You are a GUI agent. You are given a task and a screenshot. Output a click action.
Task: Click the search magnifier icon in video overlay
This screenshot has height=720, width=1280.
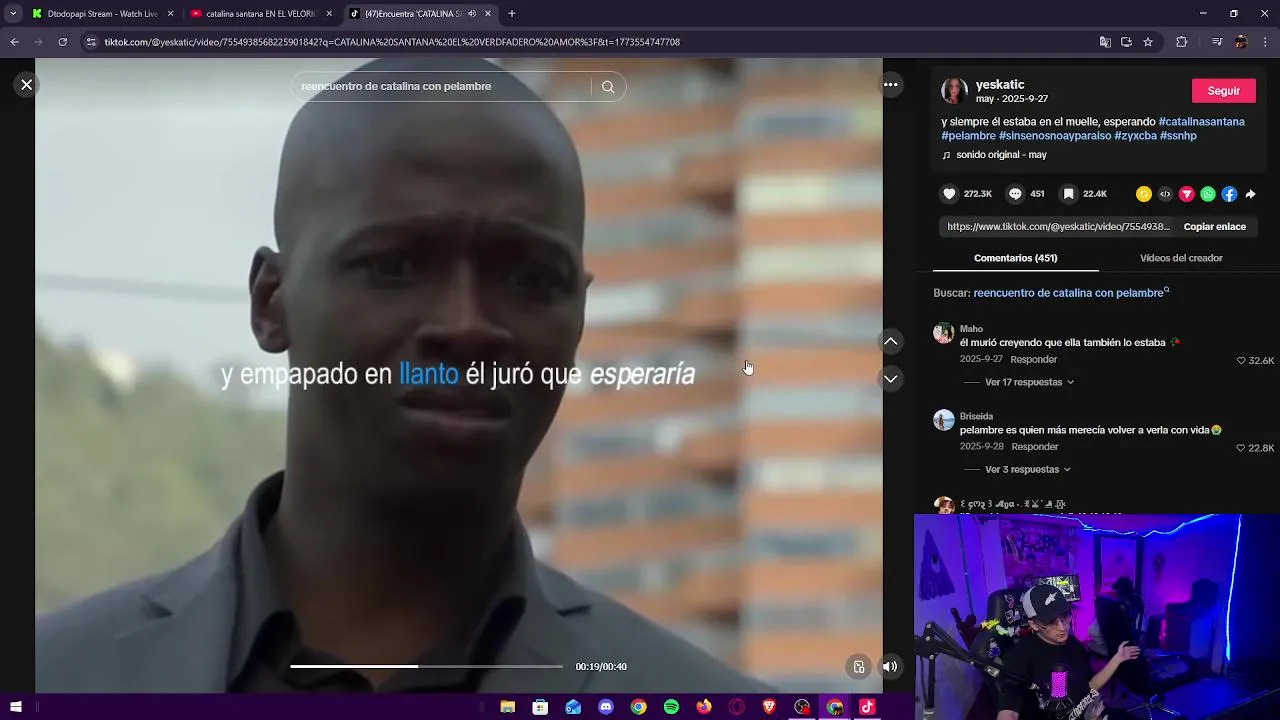tap(608, 87)
